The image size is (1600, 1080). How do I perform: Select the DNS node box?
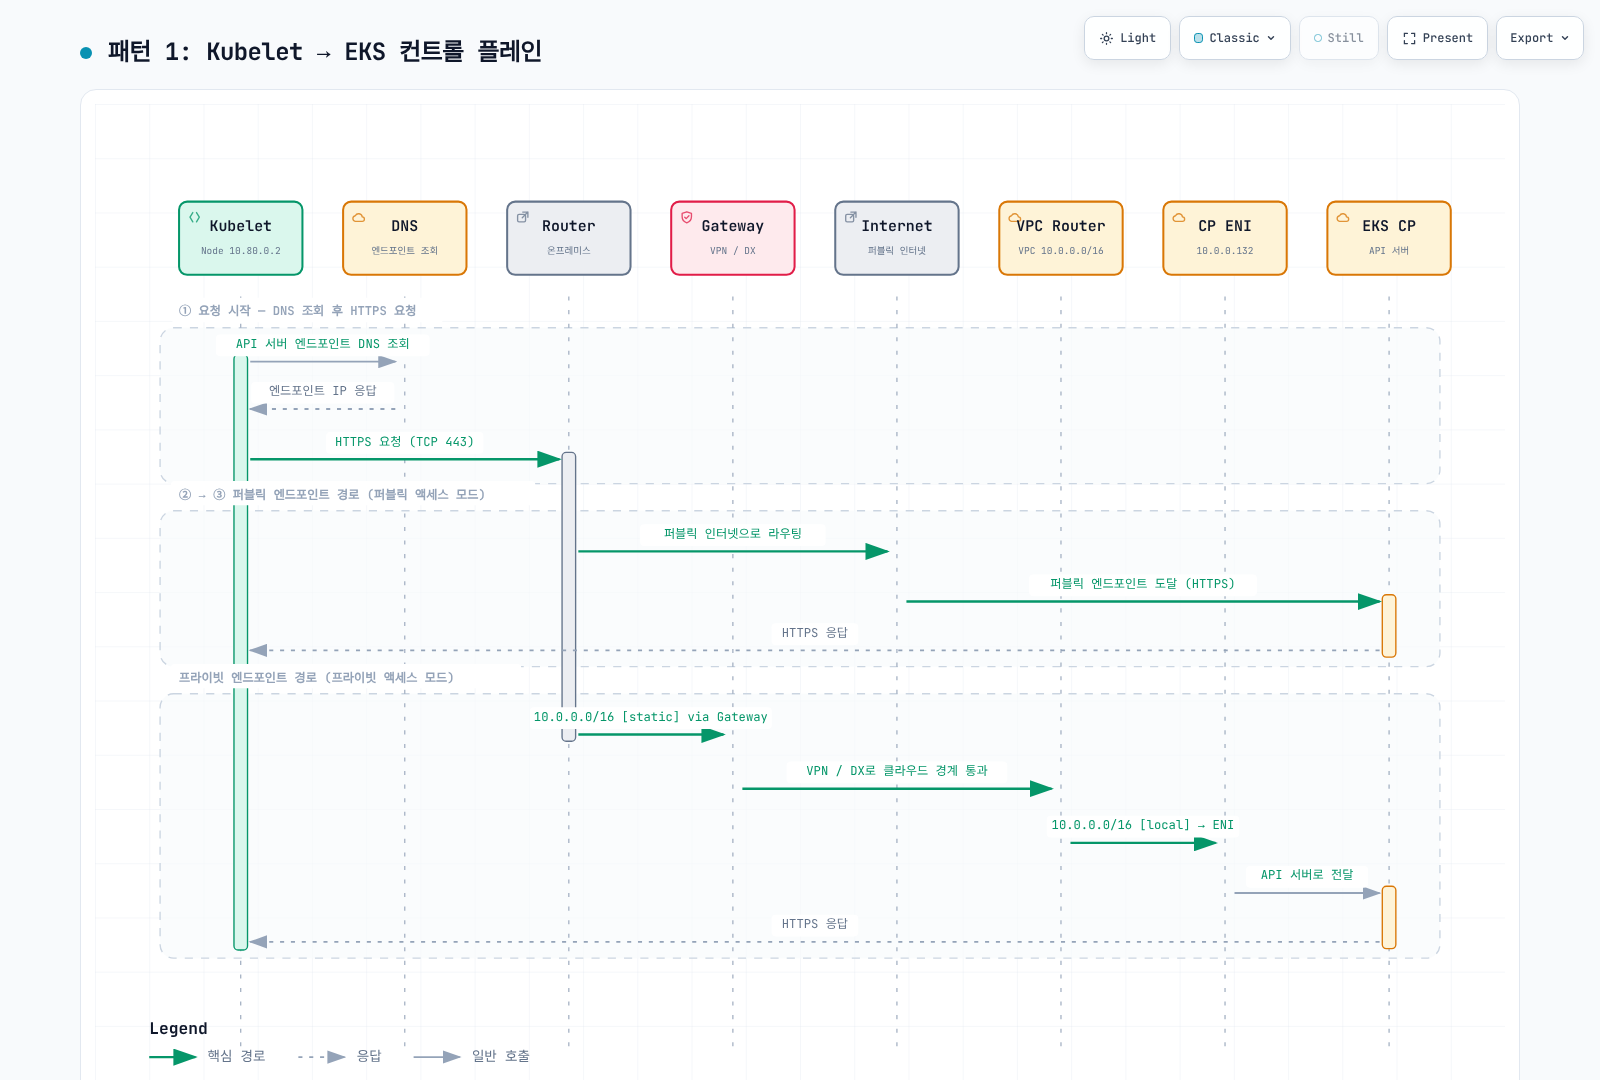[405, 238]
